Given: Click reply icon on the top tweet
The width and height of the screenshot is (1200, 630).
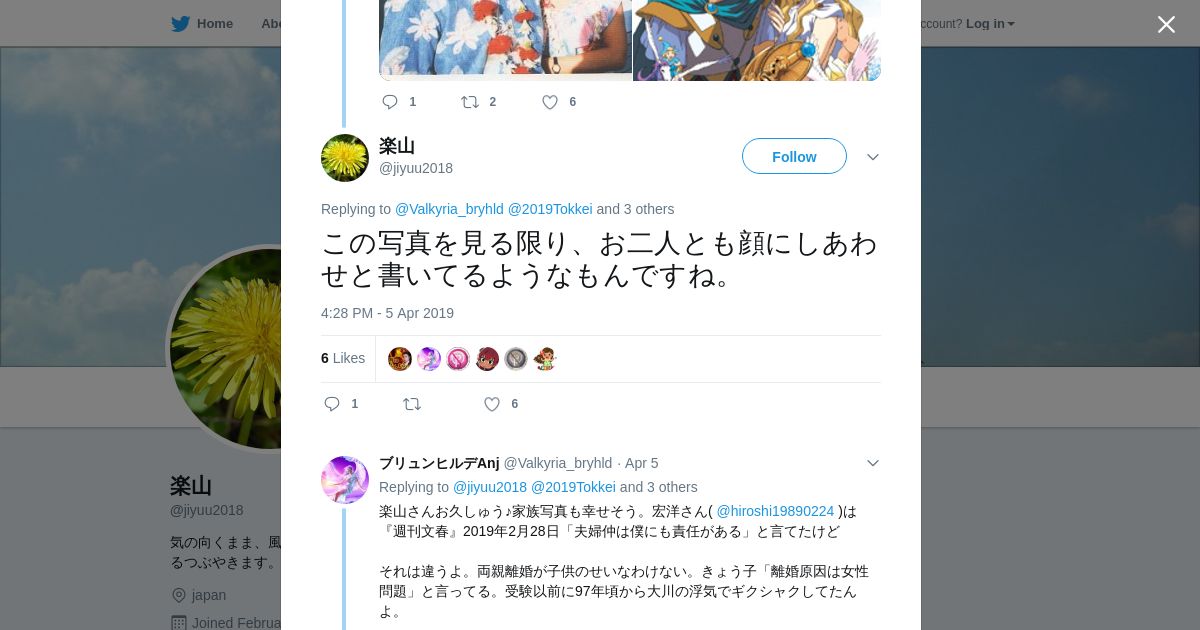Looking at the screenshot, I should [x=390, y=102].
